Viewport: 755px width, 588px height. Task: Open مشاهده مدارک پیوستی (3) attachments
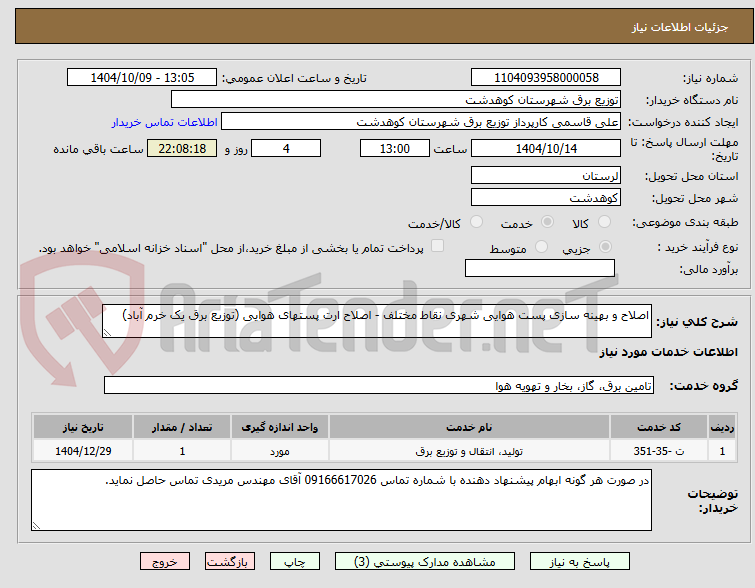425,562
